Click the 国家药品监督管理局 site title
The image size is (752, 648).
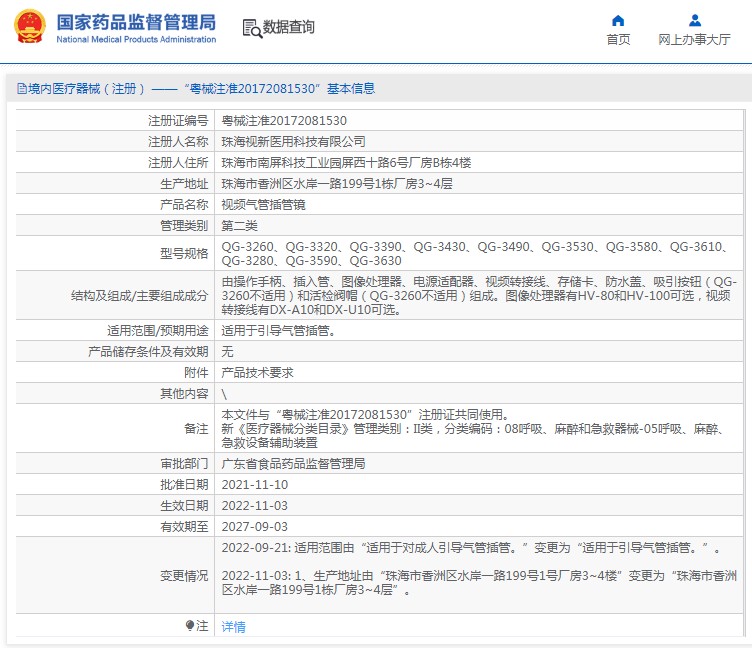[x=135, y=21]
